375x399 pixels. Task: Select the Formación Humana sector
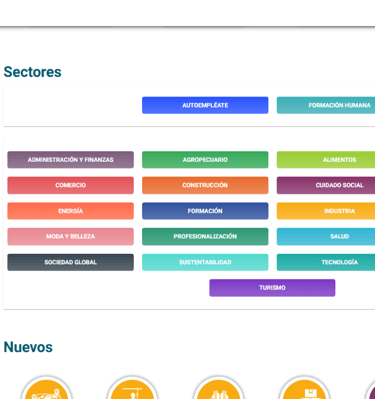(x=326, y=105)
